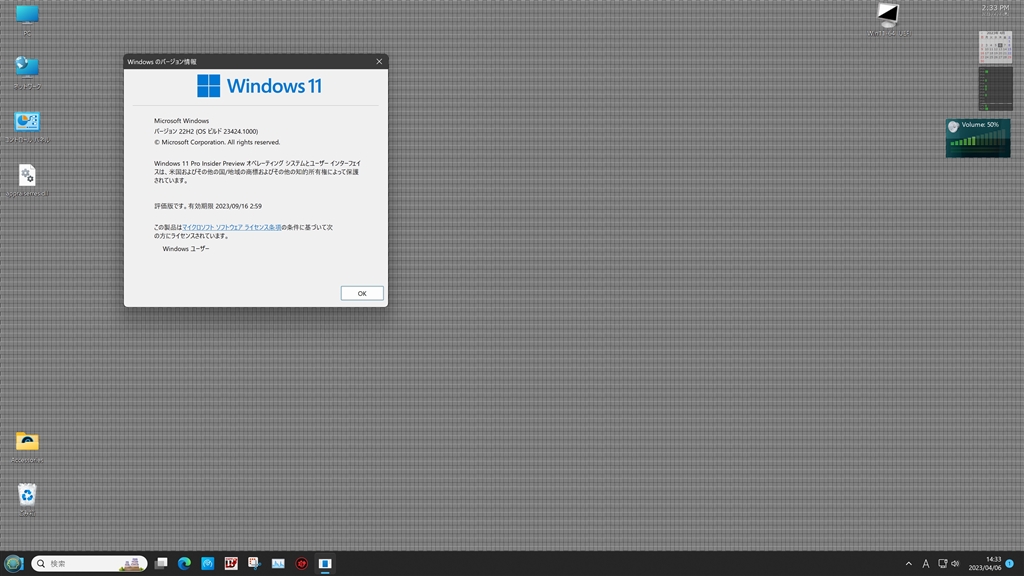Click the Windows version dialog title bar
Image resolution: width=1024 pixels, height=576 pixels.
click(x=248, y=61)
